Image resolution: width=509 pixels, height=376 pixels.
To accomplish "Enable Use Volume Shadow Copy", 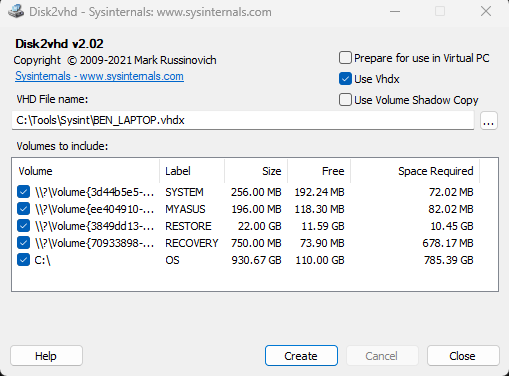I will [345, 100].
